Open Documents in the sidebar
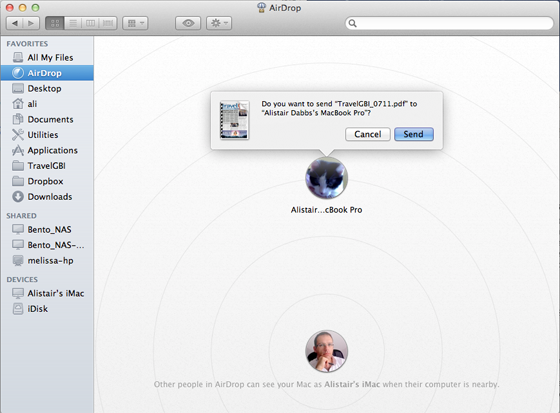 tap(47, 119)
